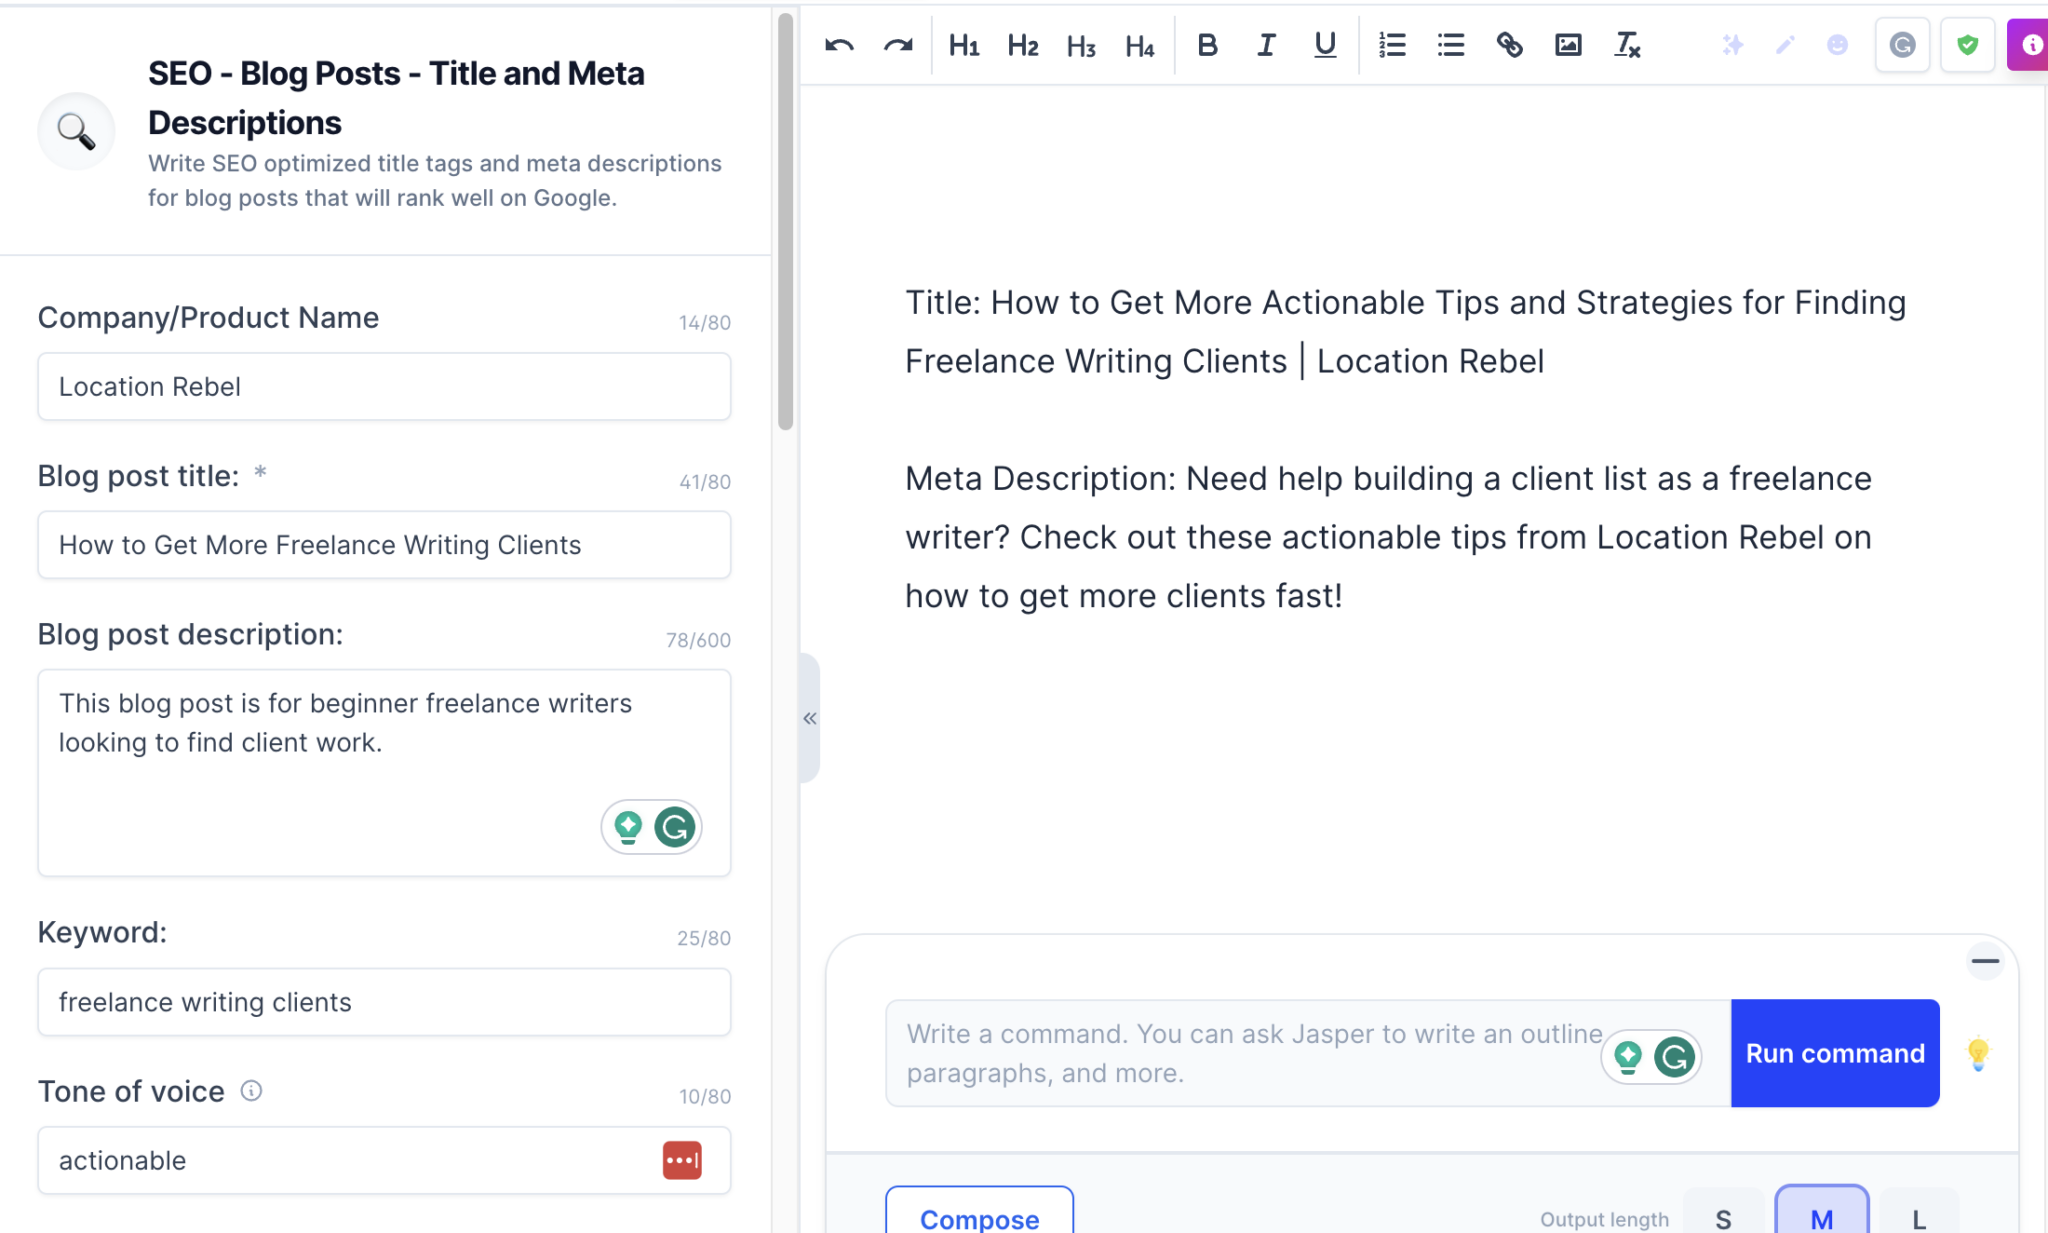Click Company/Product Name input field
The image size is (2048, 1233).
click(384, 387)
